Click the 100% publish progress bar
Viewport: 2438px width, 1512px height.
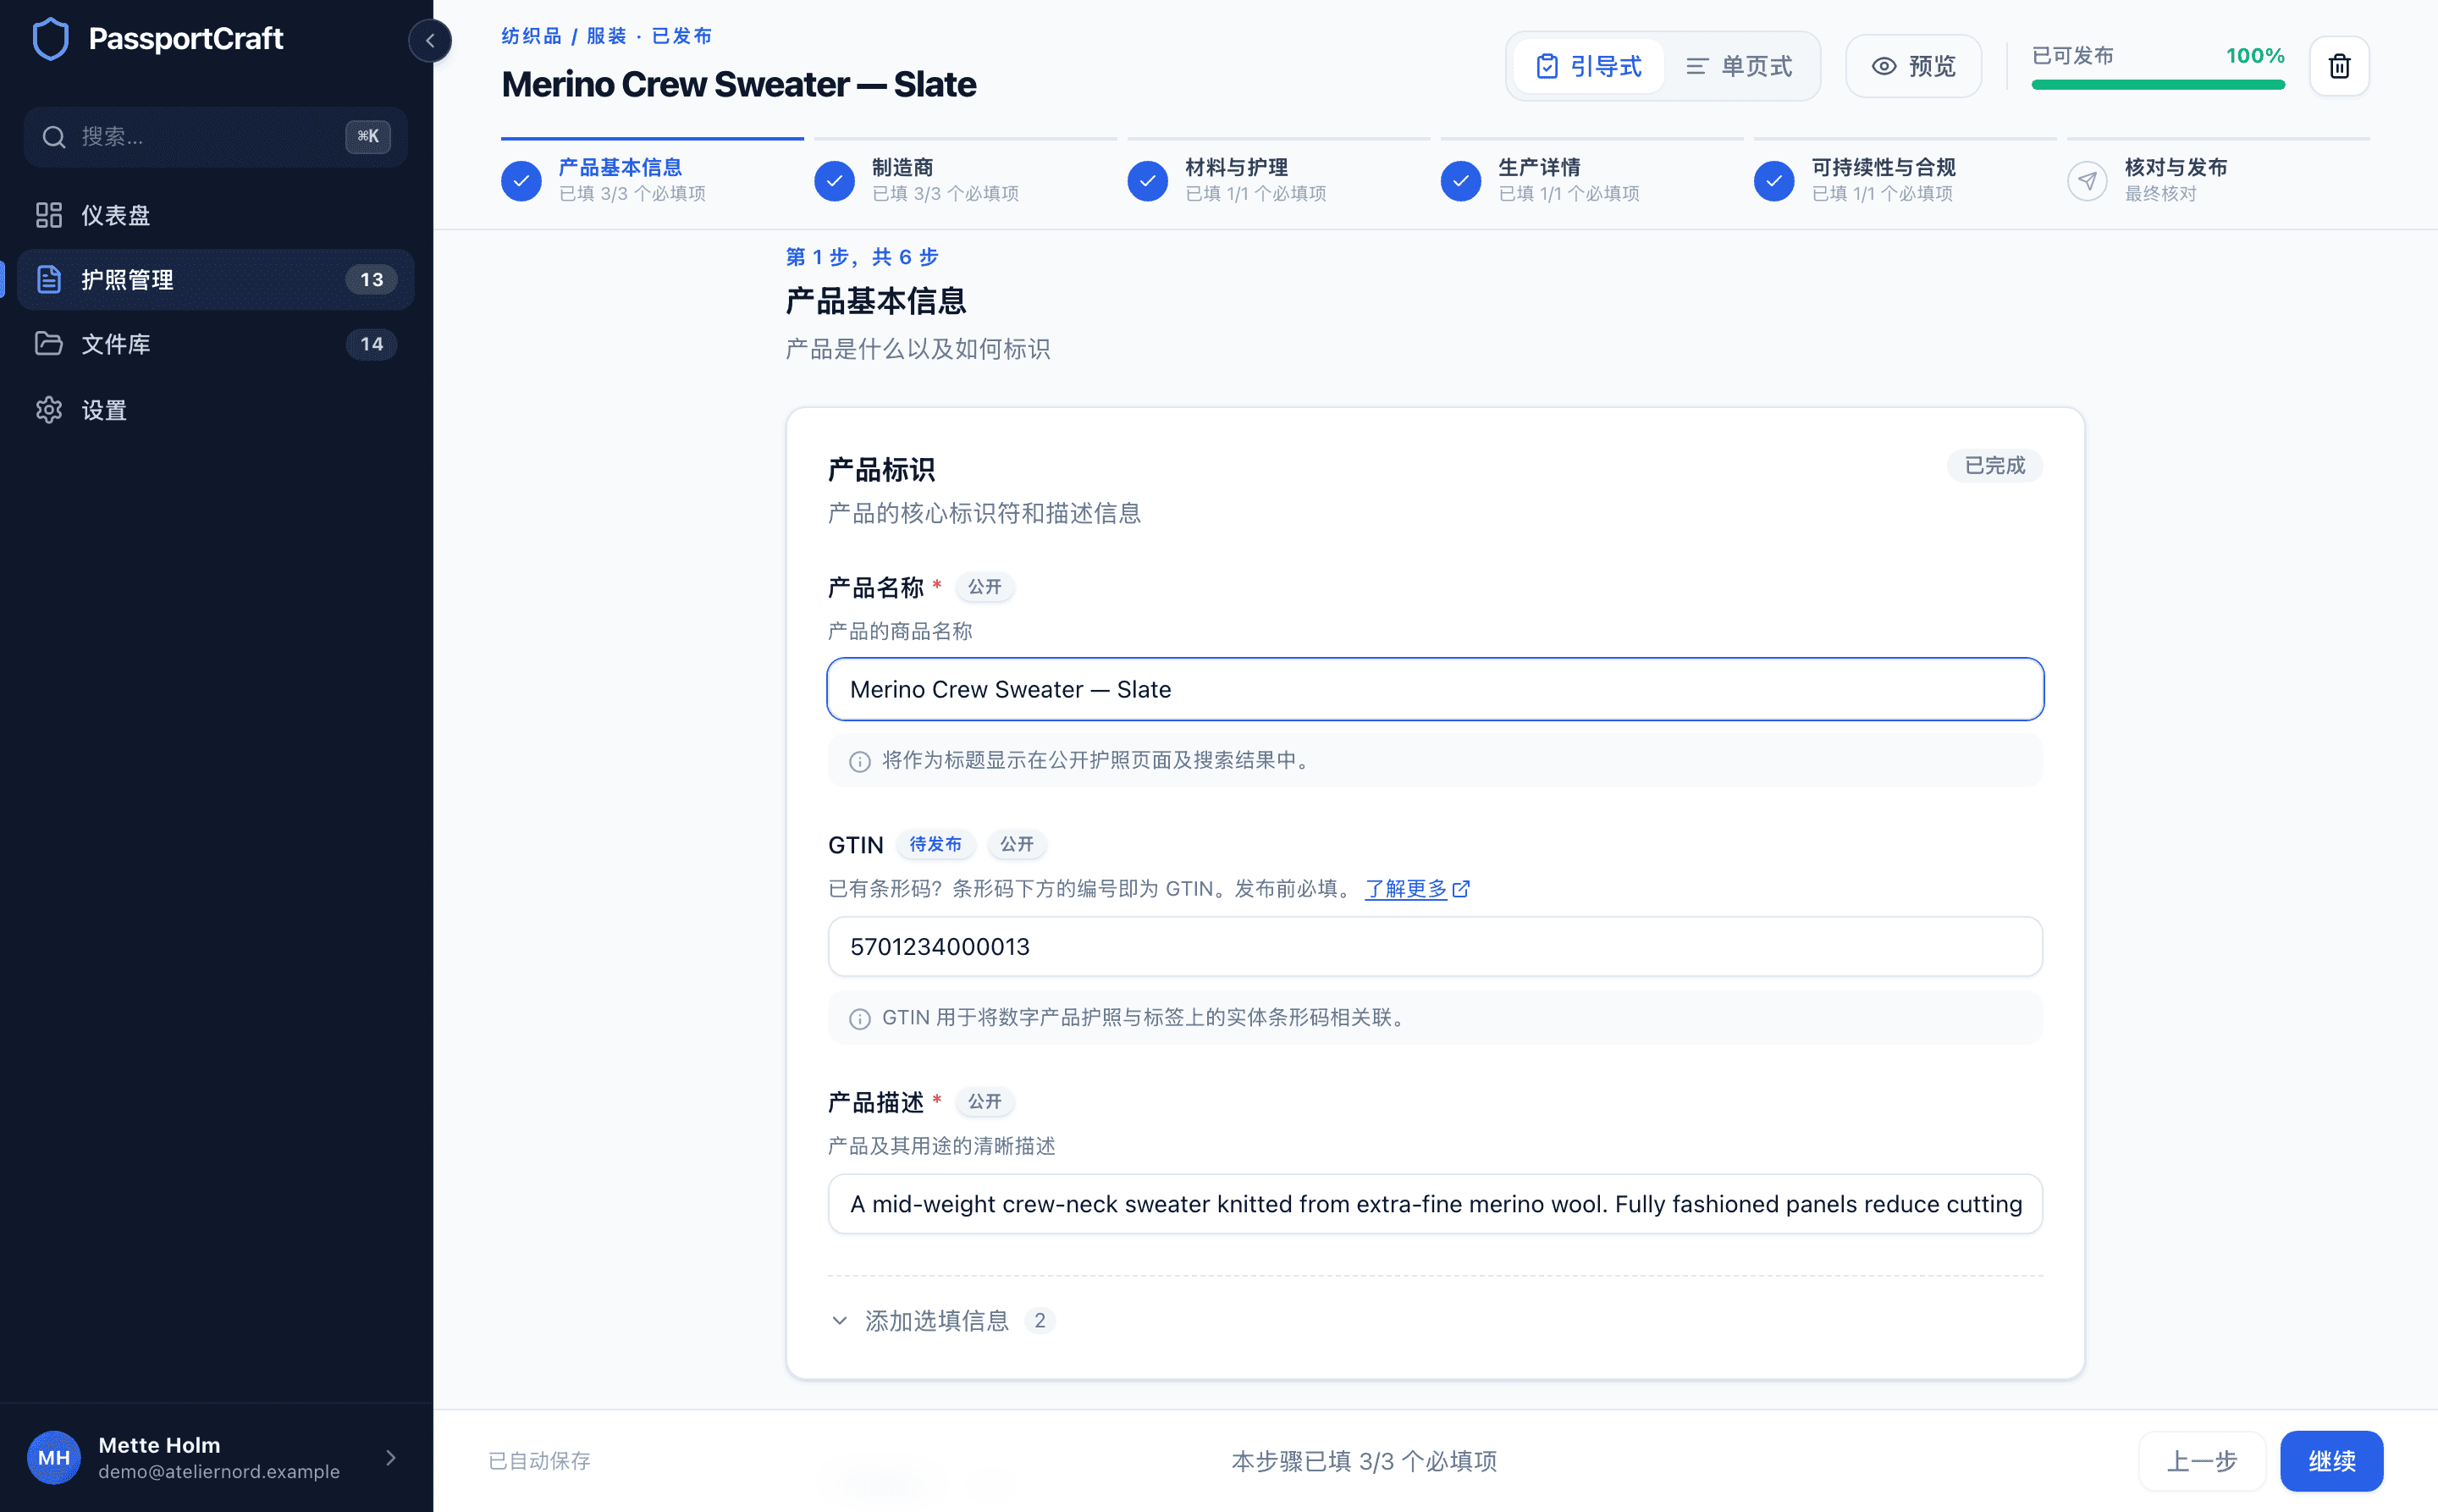pyautogui.click(x=2158, y=85)
